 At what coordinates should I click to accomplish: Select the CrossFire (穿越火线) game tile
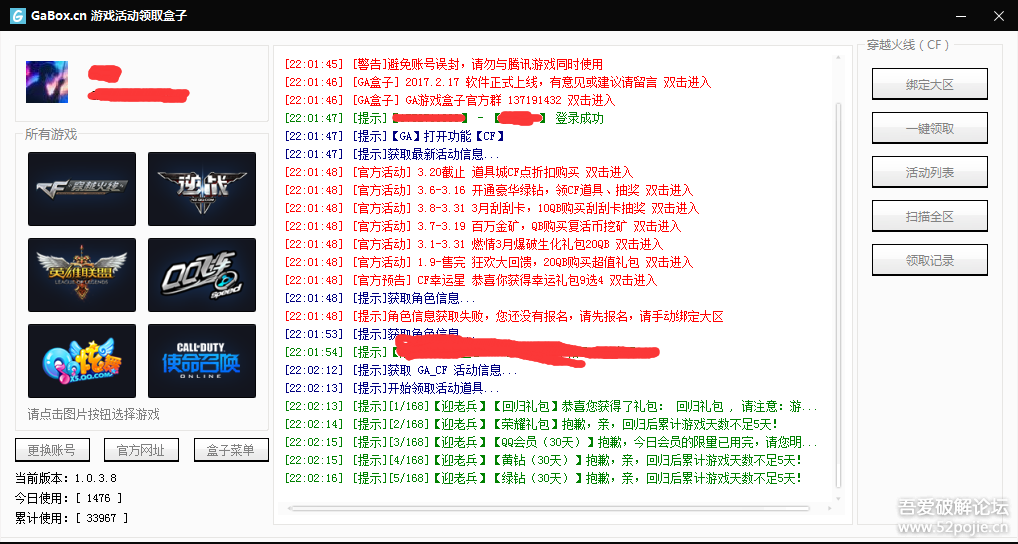(82, 189)
